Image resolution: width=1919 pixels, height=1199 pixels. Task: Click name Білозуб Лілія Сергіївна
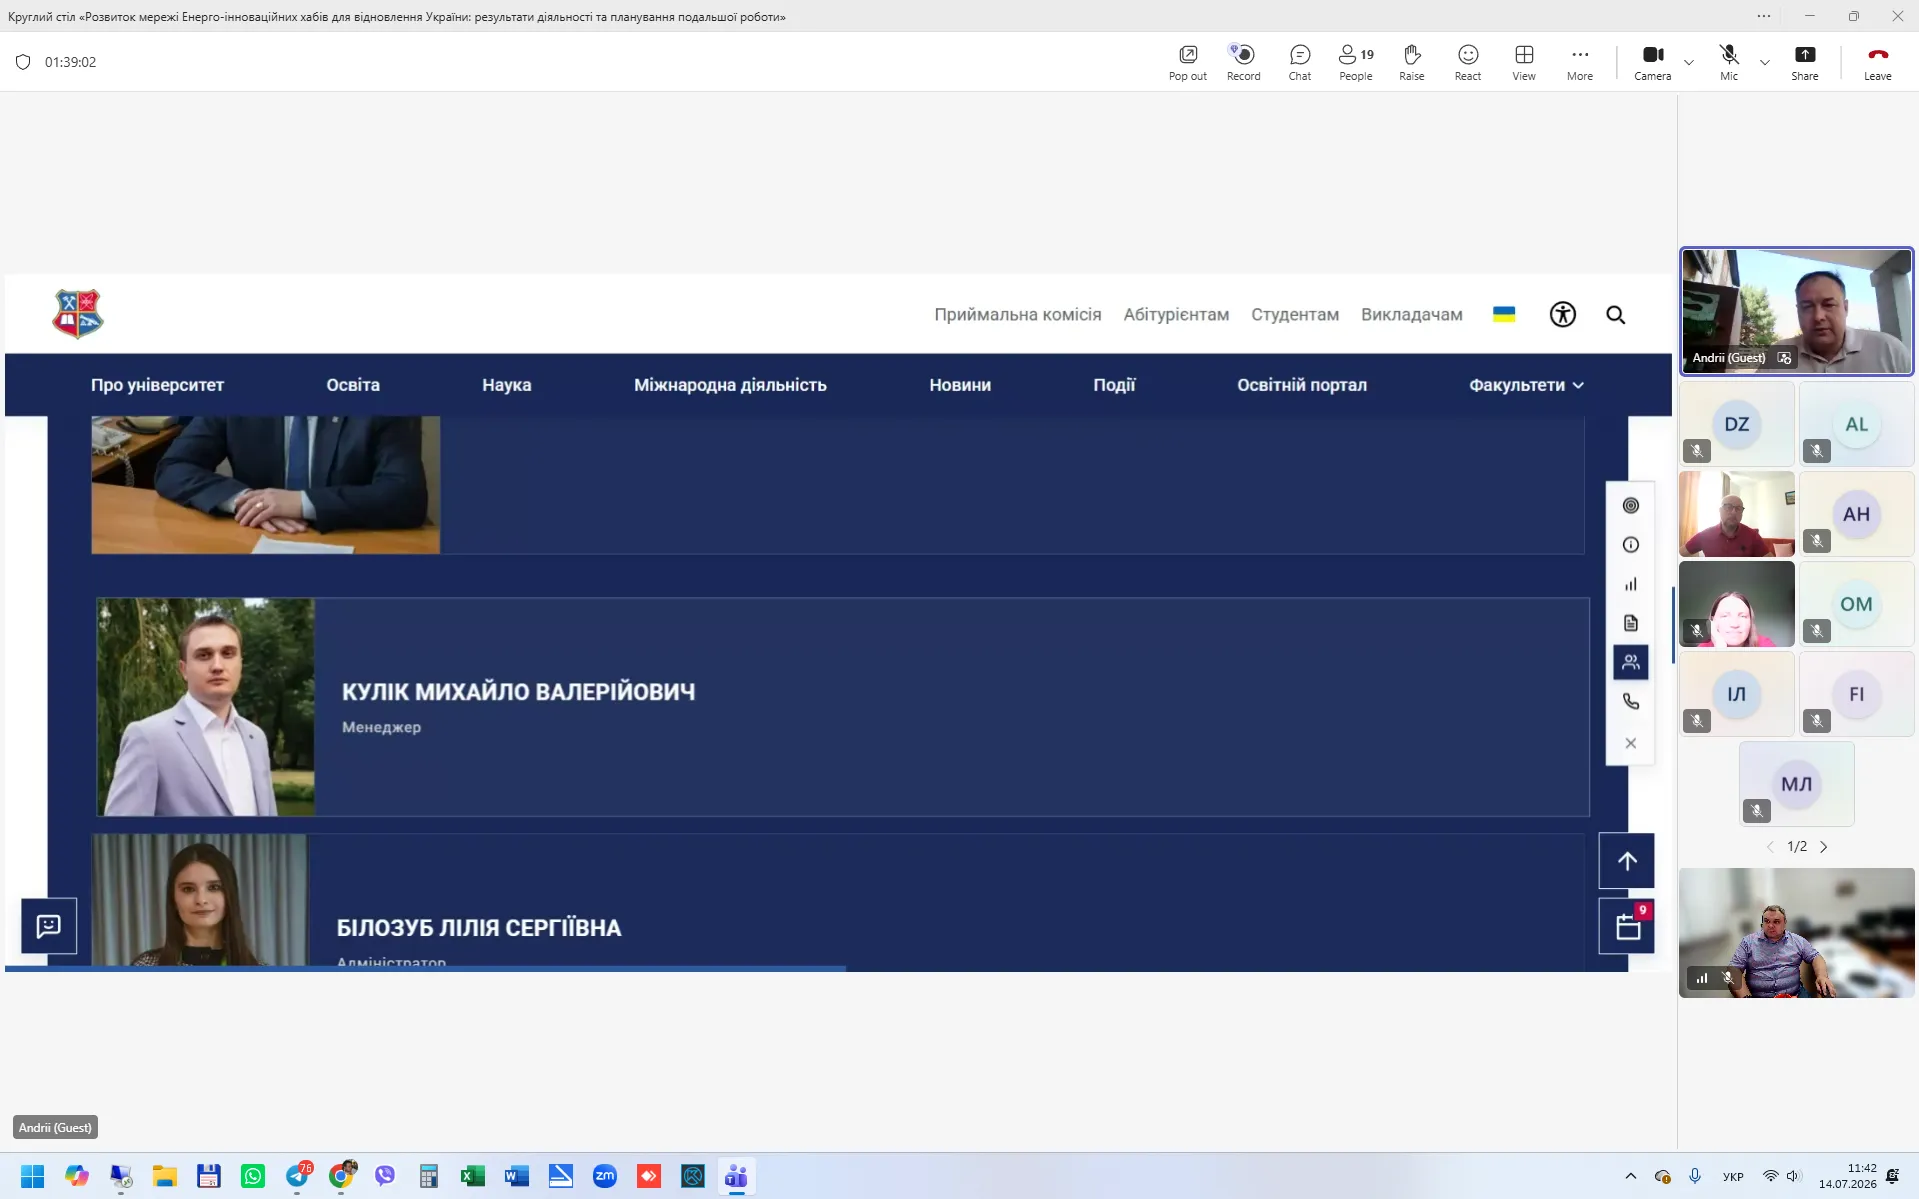click(x=478, y=928)
